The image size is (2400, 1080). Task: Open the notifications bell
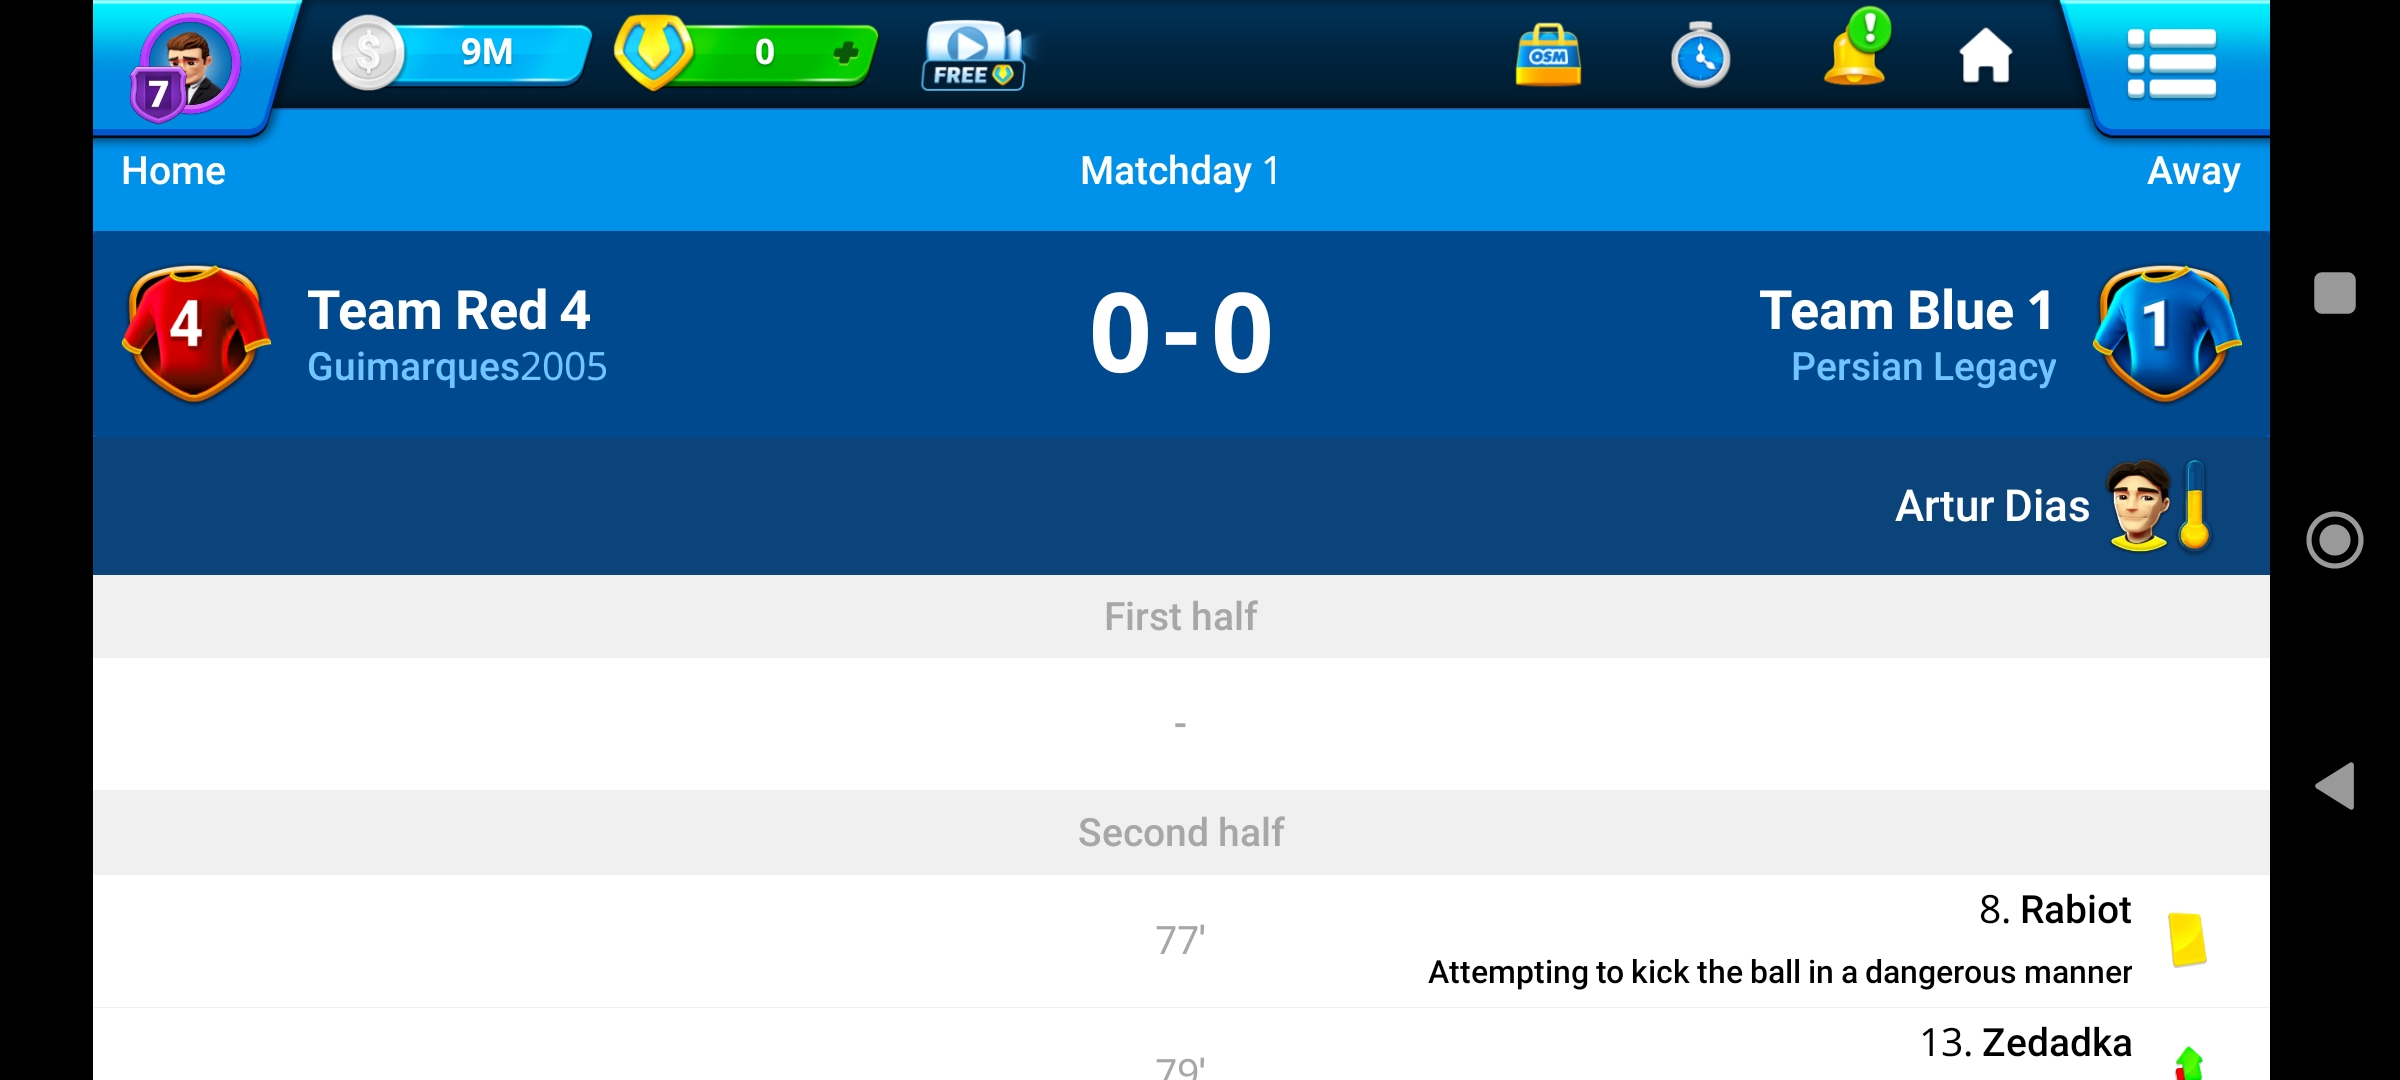(x=1856, y=52)
